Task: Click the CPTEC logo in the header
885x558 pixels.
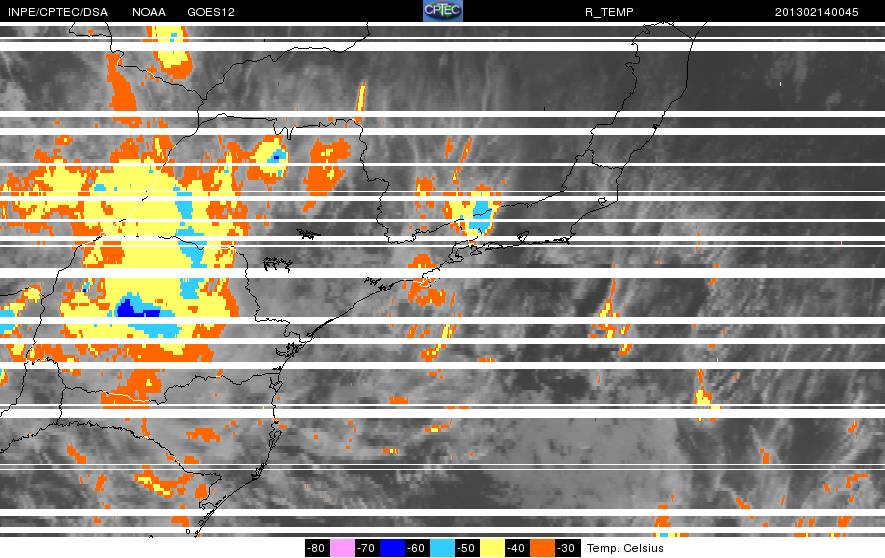Action: (443, 11)
